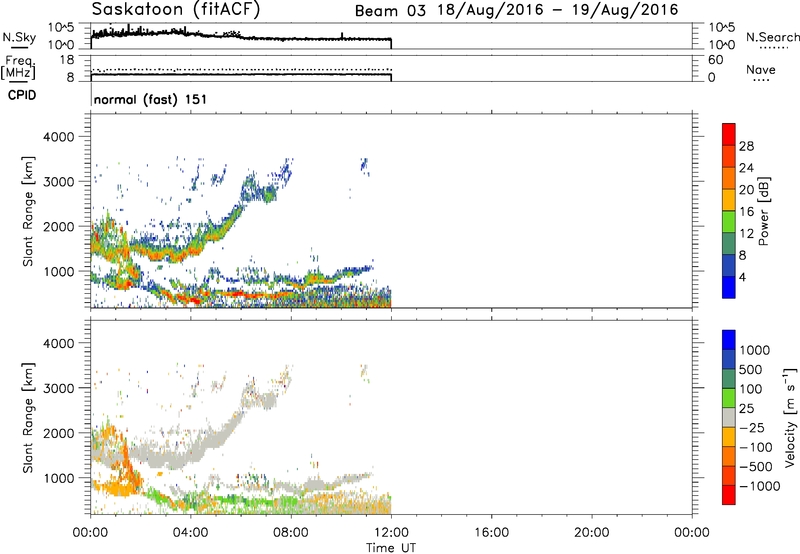The width and height of the screenshot is (800, 554).
Task: Click the "Nave" legend label
Action: pyautogui.click(x=760, y=70)
